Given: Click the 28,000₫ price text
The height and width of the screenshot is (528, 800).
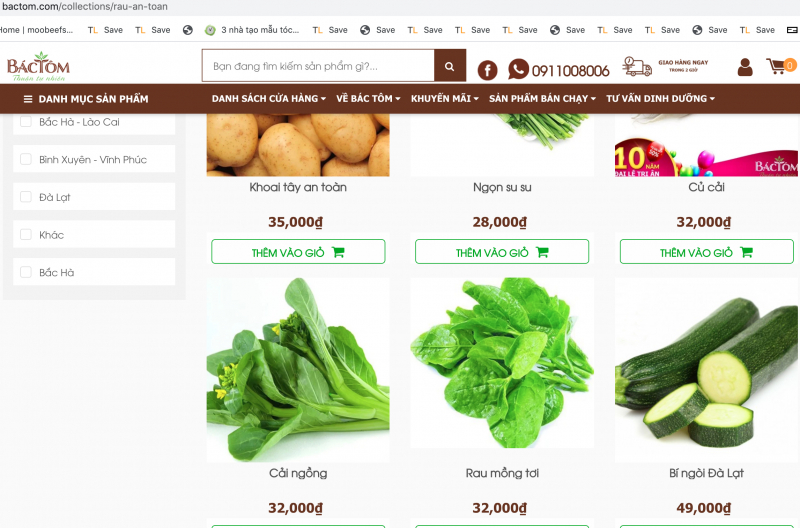Looking at the screenshot, I should click(499, 222).
